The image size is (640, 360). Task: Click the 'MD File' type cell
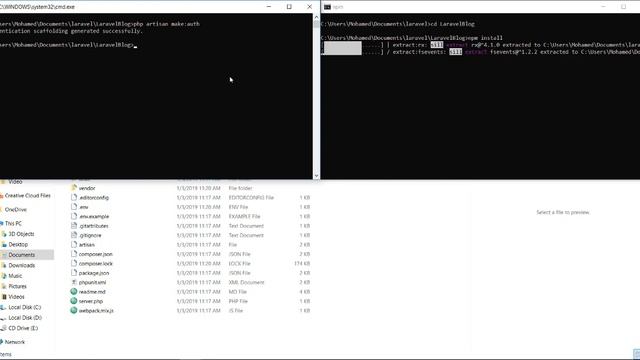coord(238,292)
